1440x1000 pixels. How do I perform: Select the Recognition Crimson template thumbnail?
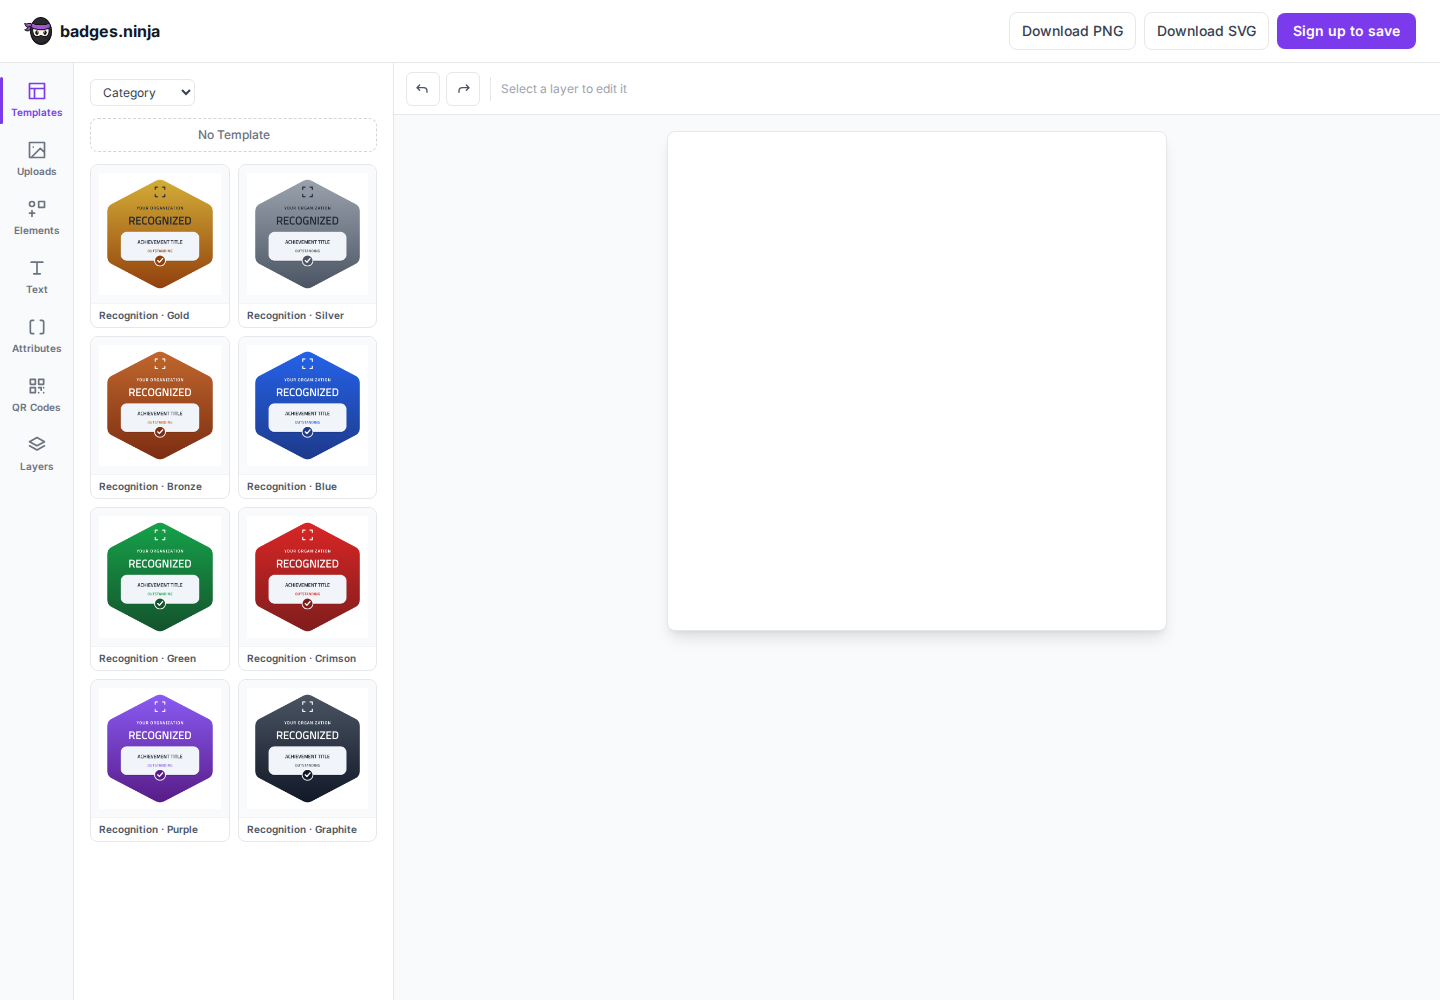click(x=307, y=577)
